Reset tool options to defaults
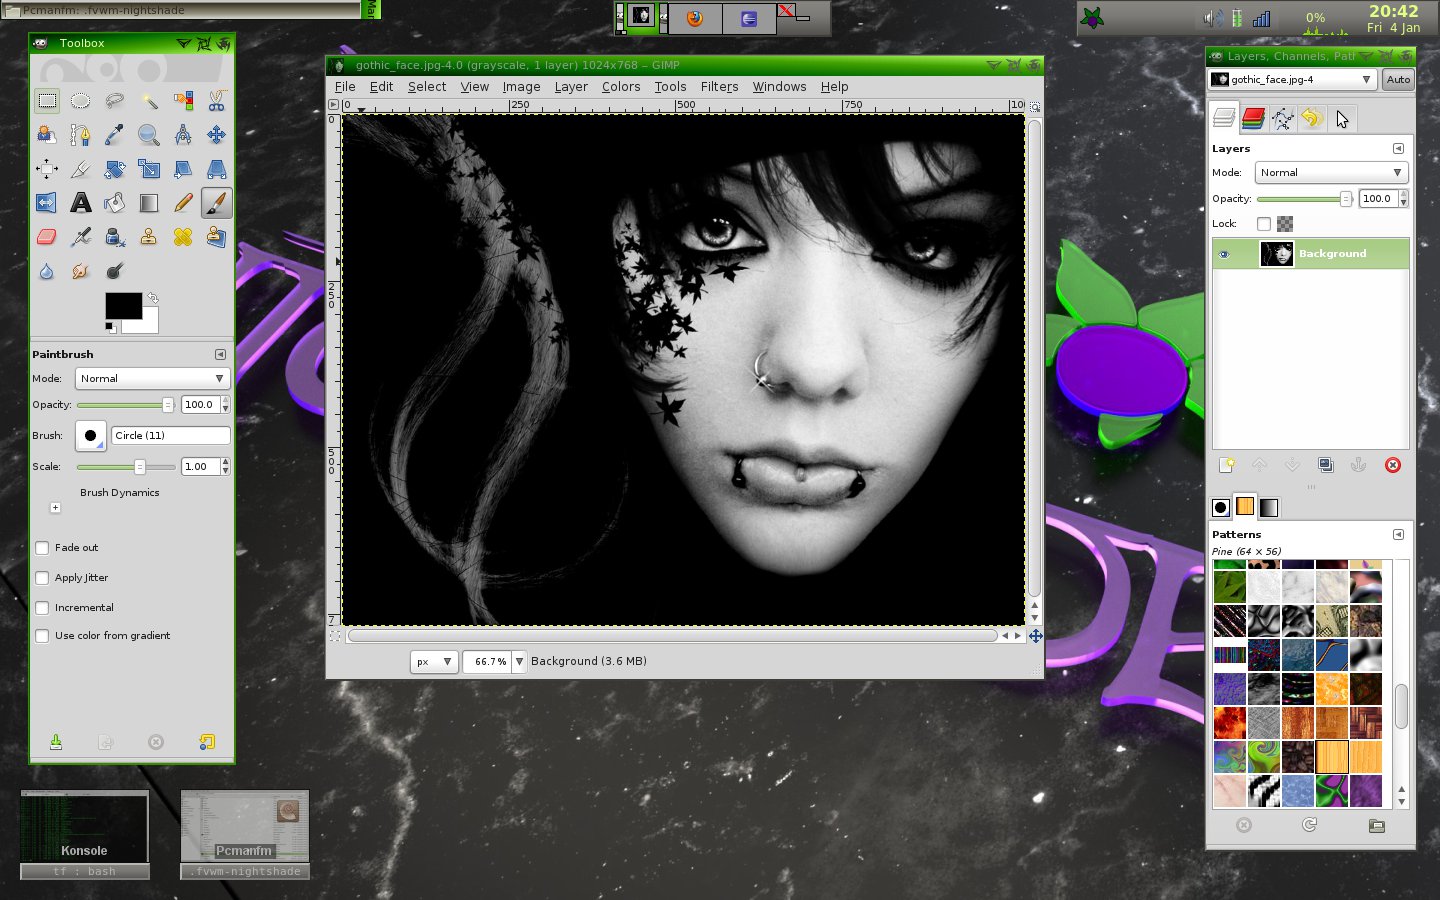 pos(206,742)
